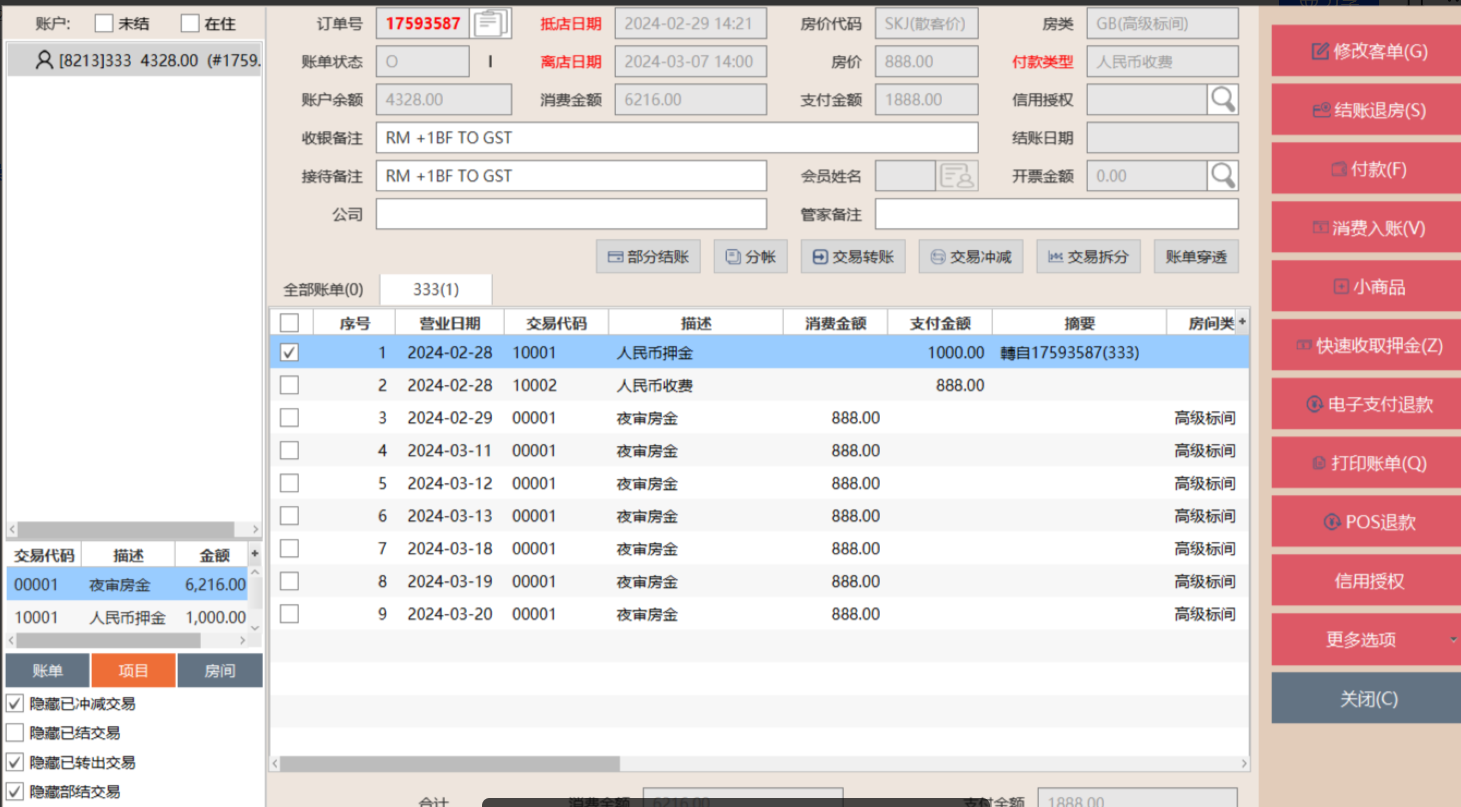
Task: Click the 交易拆分 transaction split button
Action: pos(1088,257)
